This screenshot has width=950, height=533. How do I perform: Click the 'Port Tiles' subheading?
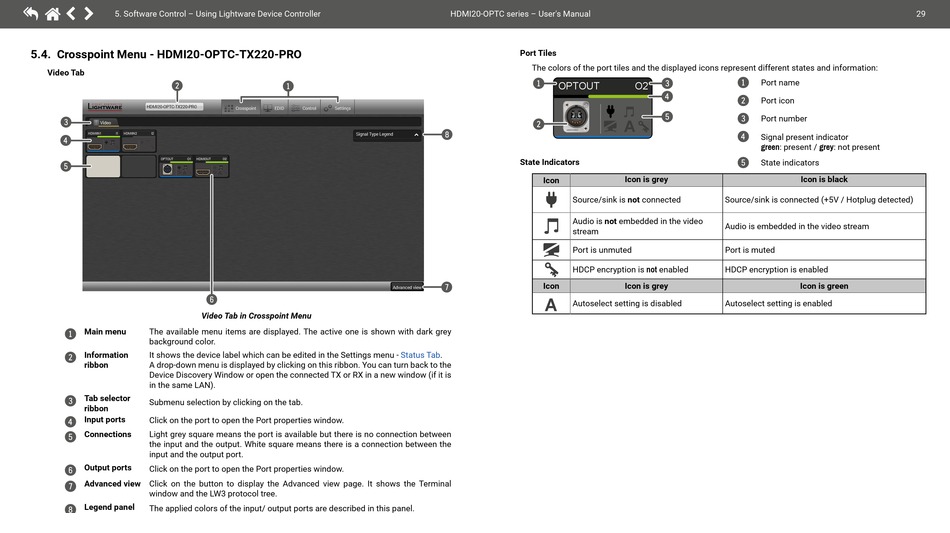point(538,53)
